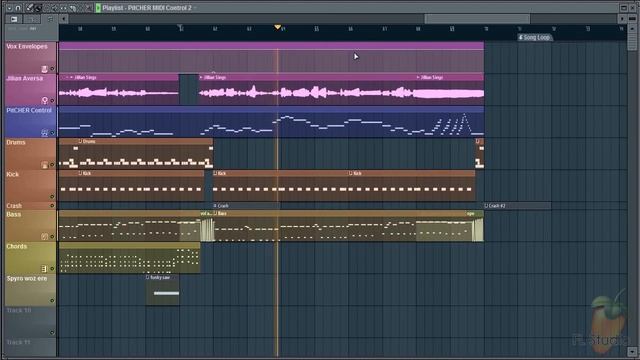This screenshot has height=360, width=640.
Task: Mute the Jillian Aversa track
Action: [x=52, y=100]
